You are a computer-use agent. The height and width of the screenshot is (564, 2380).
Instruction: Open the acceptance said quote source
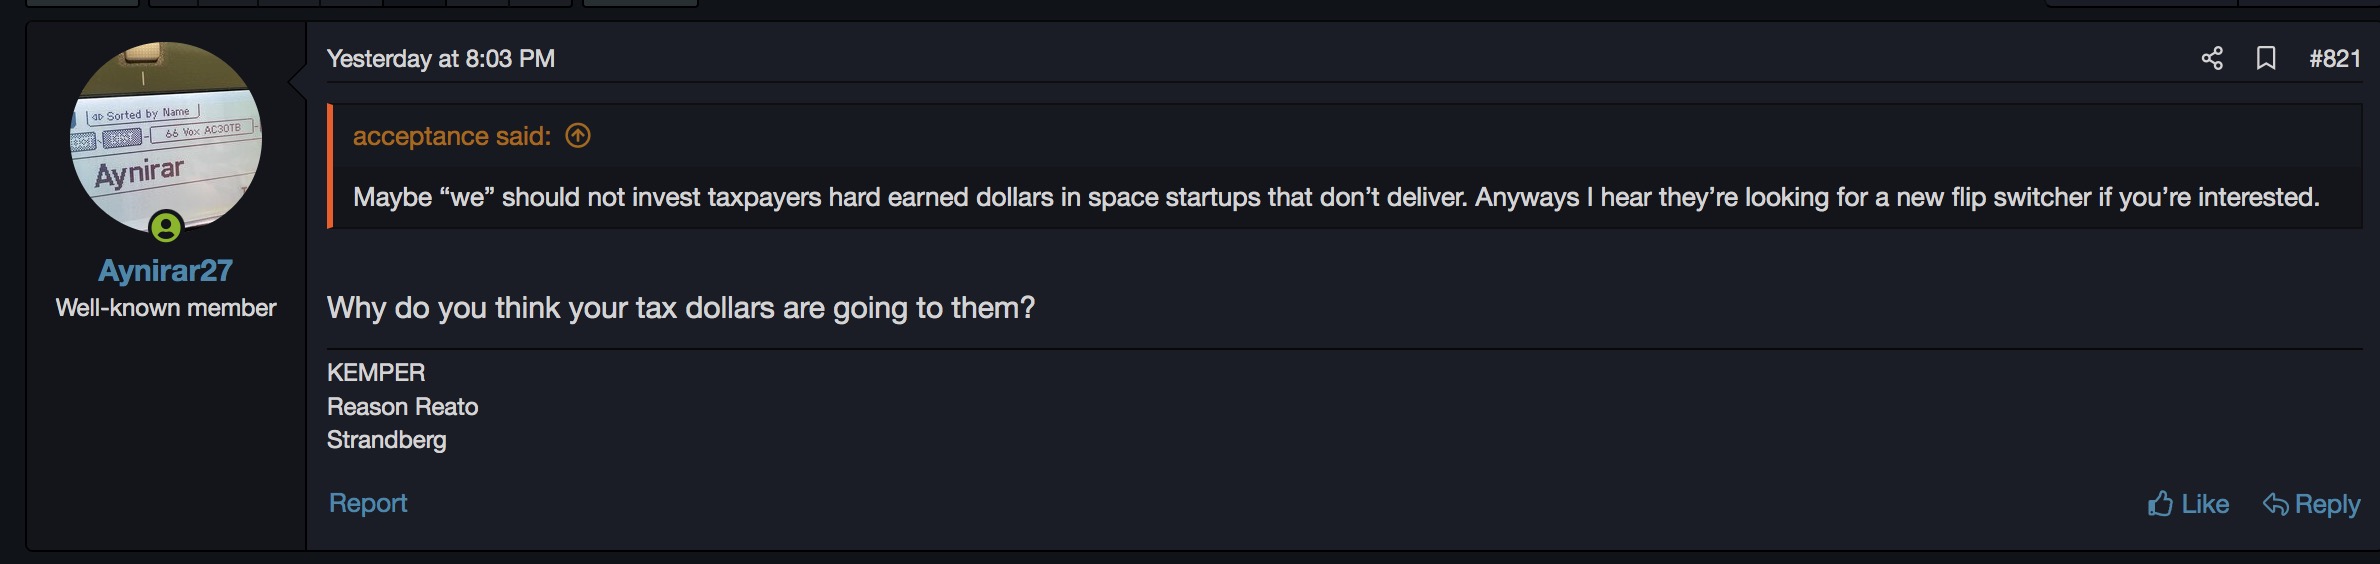(x=451, y=136)
